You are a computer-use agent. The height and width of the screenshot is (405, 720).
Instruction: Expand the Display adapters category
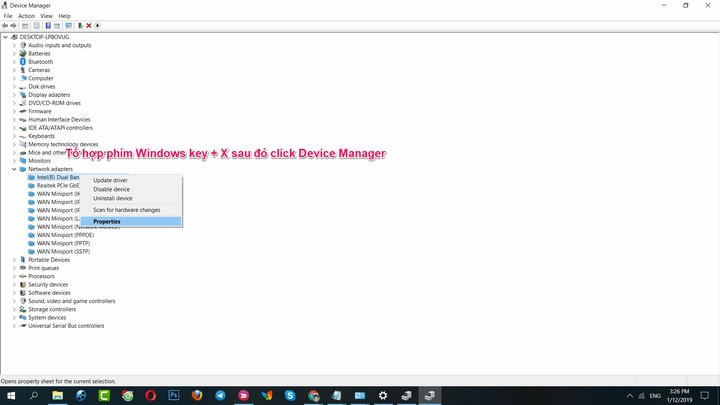click(14, 95)
